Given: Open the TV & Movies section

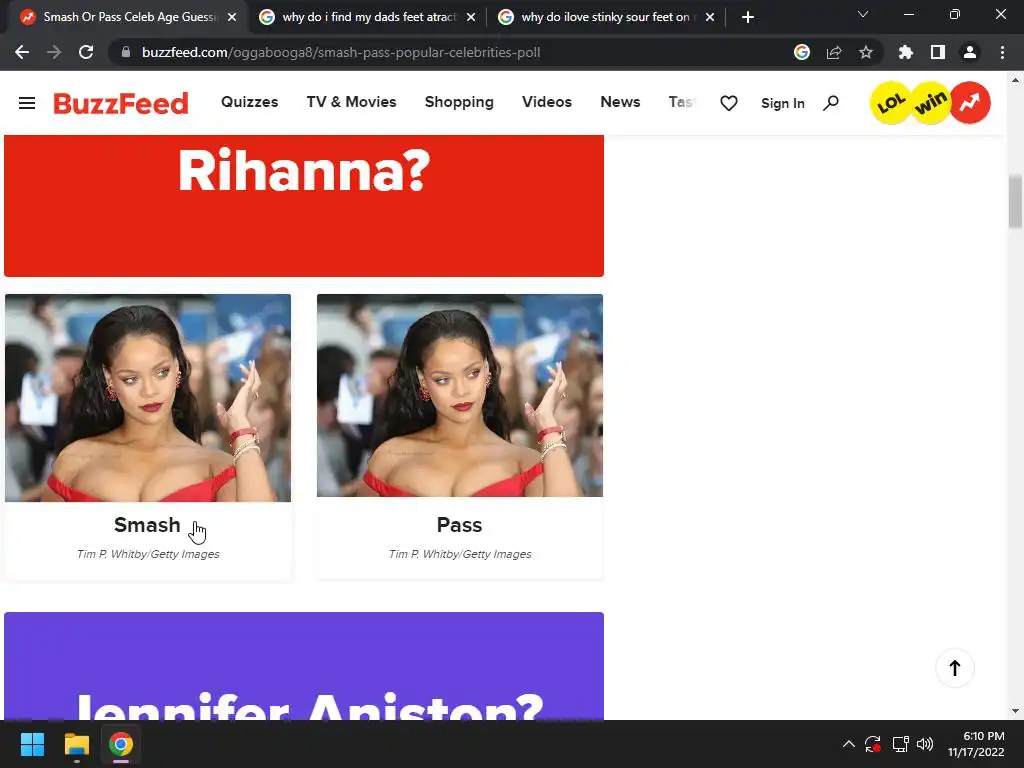Looking at the screenshot, I should click(351, 102).
